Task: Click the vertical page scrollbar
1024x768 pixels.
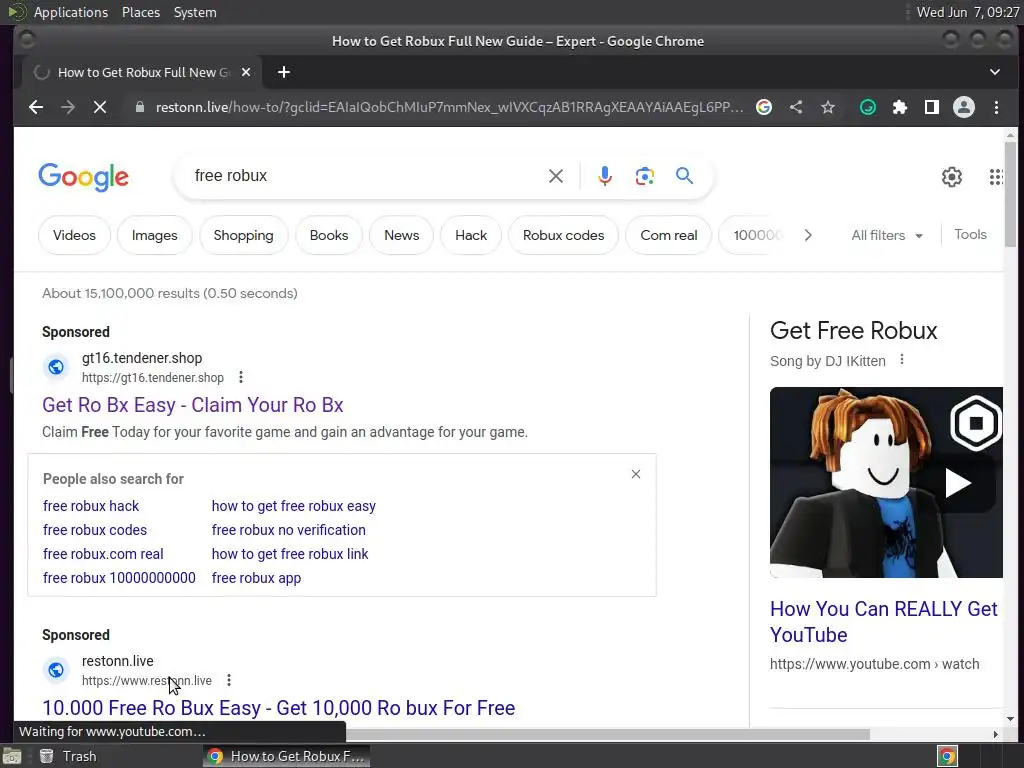Action: [x=1010, y=193]
